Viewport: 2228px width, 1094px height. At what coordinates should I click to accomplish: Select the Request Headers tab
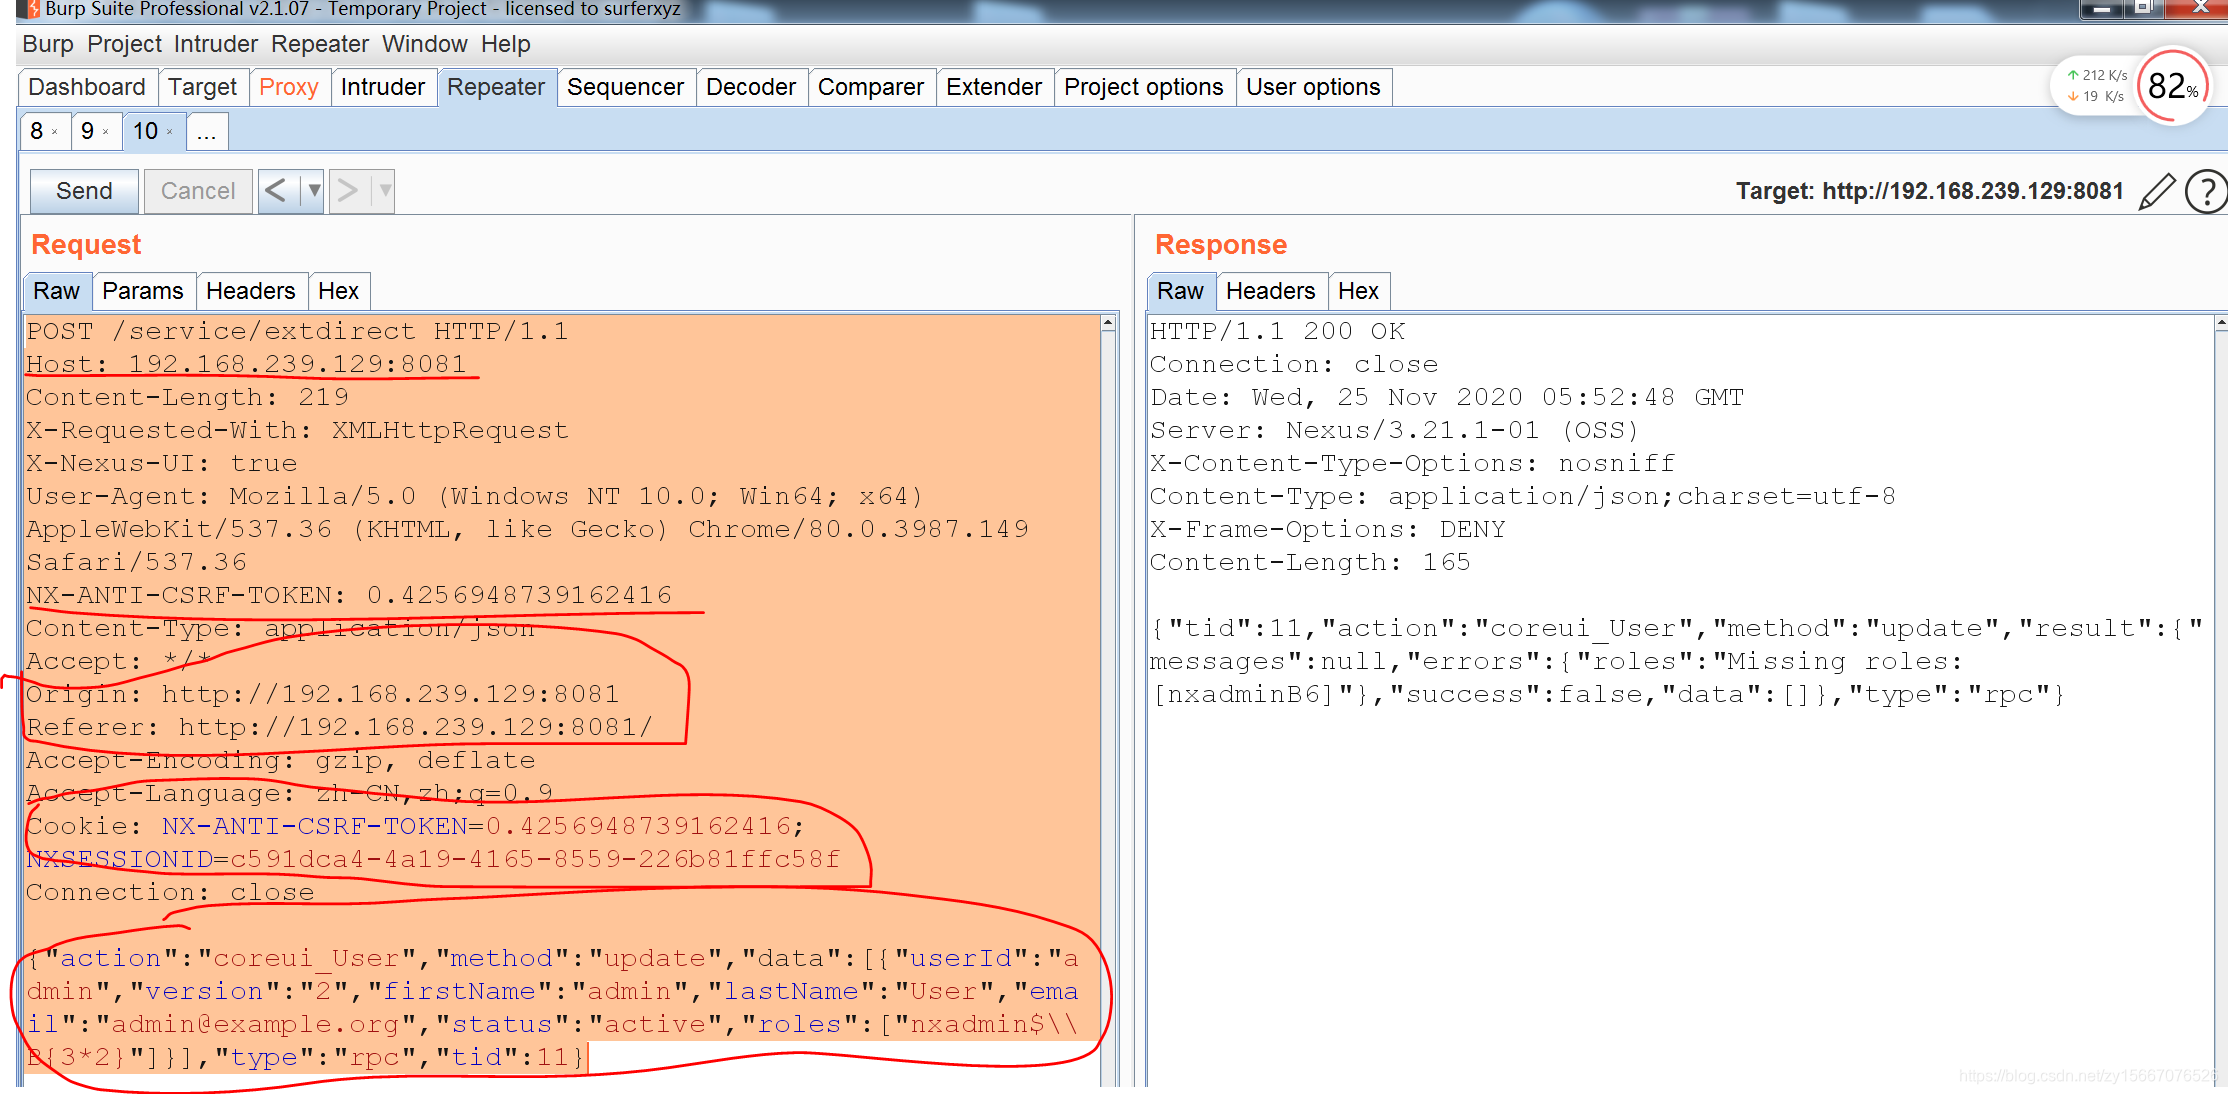coord(251,291)
